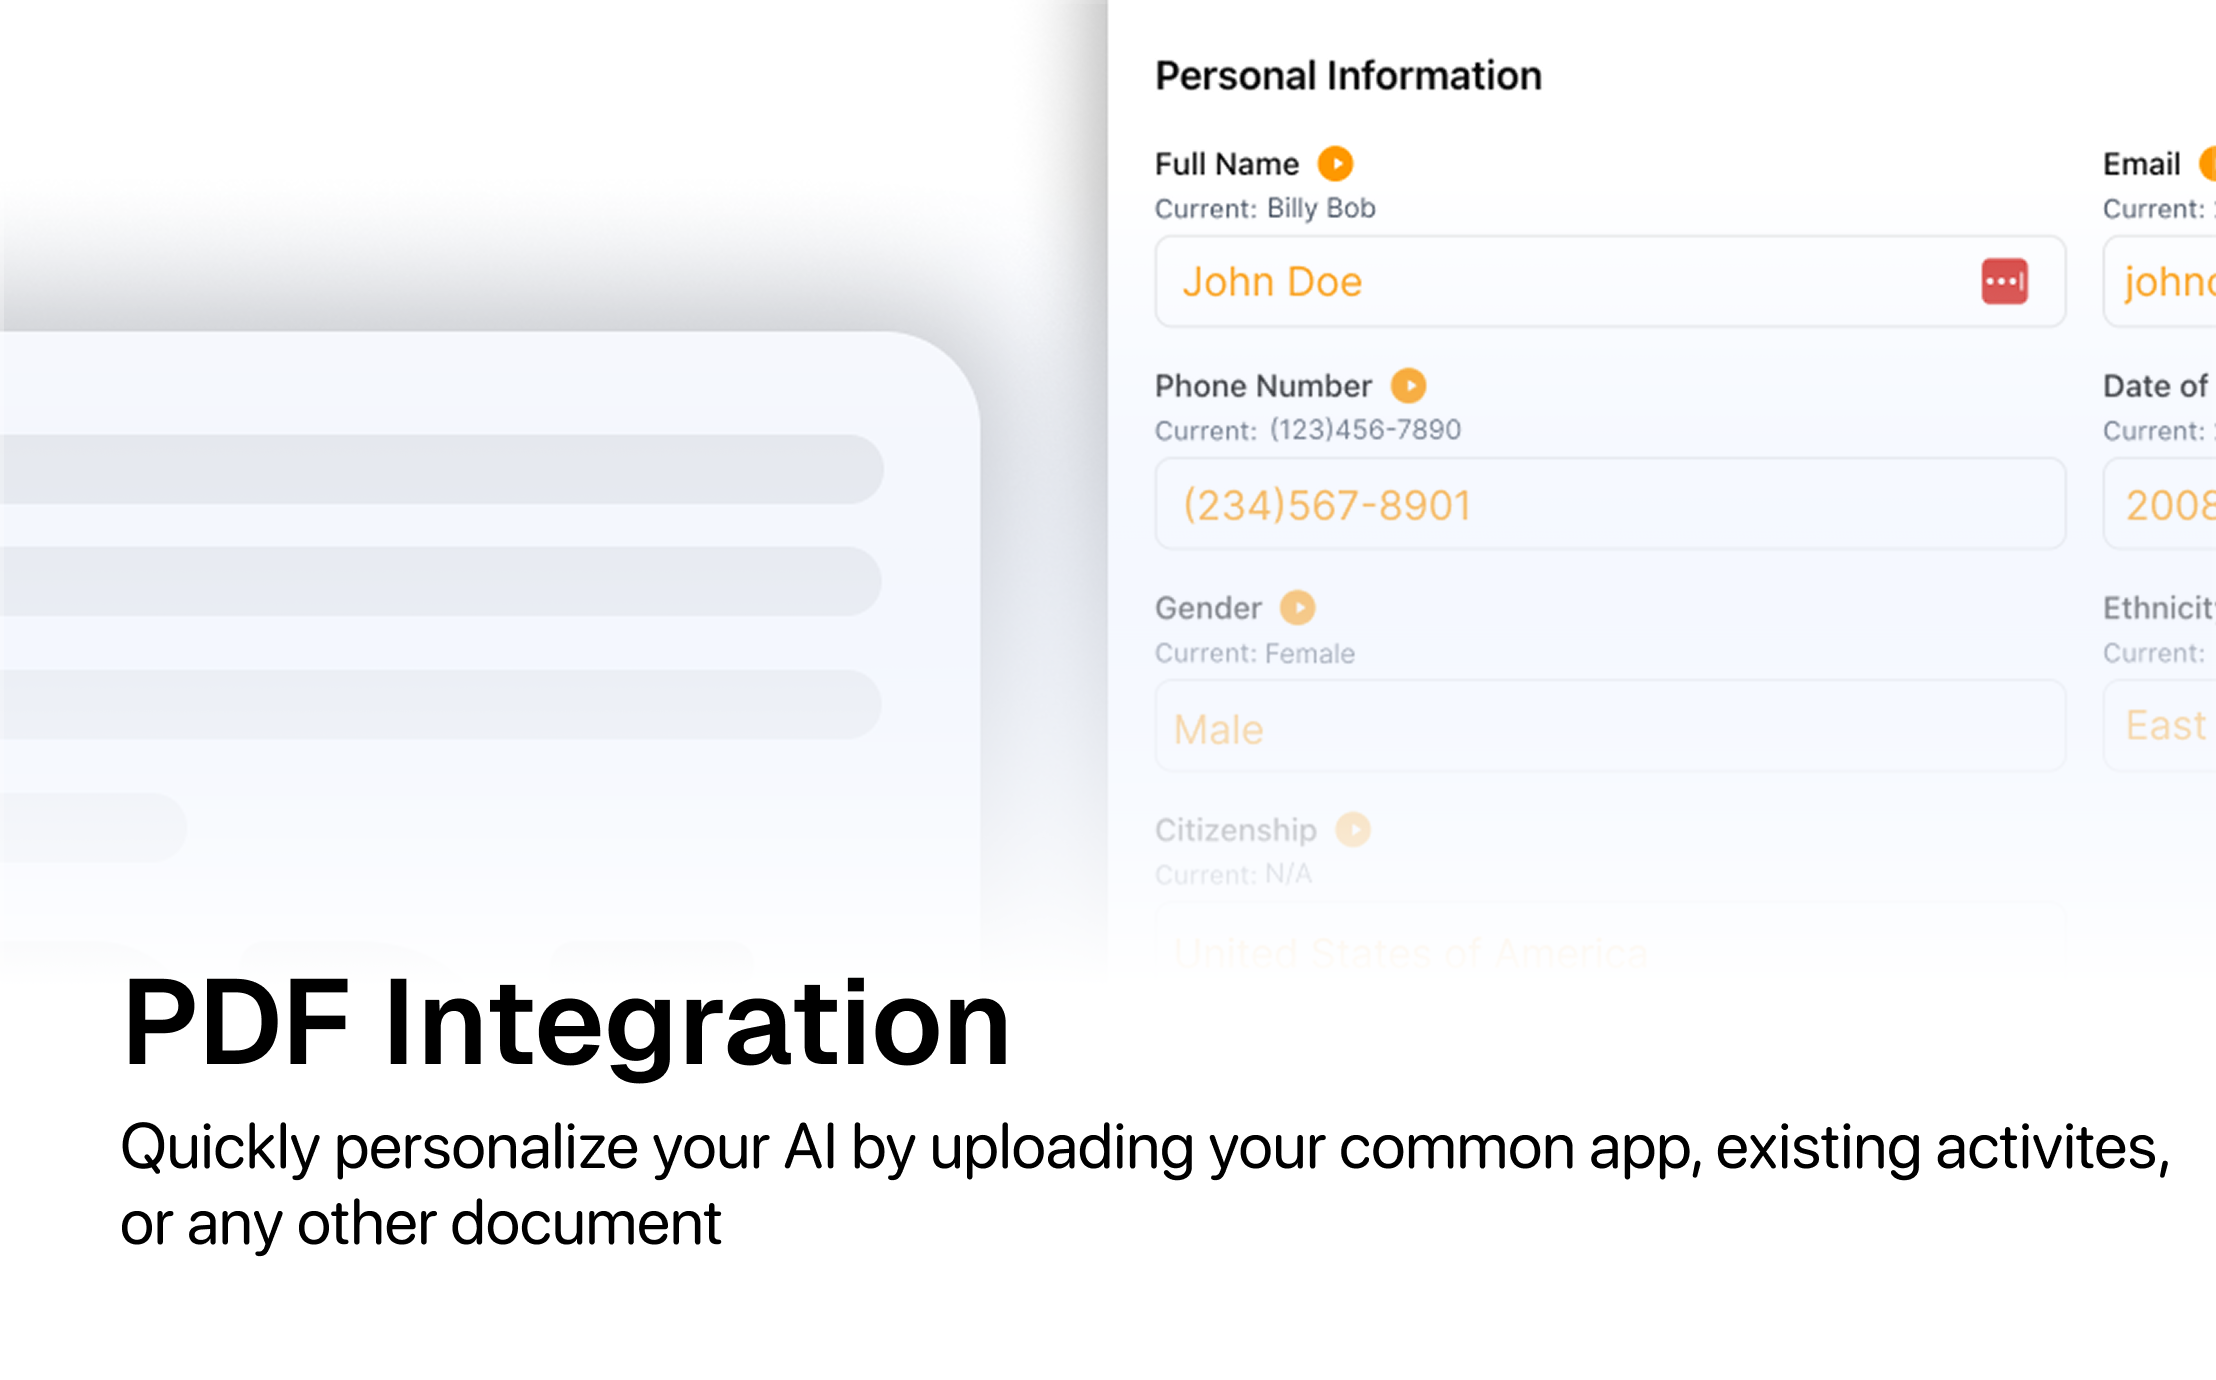Click the top placeholder bar in left card
Screen dimensions: 2216x1380
pos(440,469)
